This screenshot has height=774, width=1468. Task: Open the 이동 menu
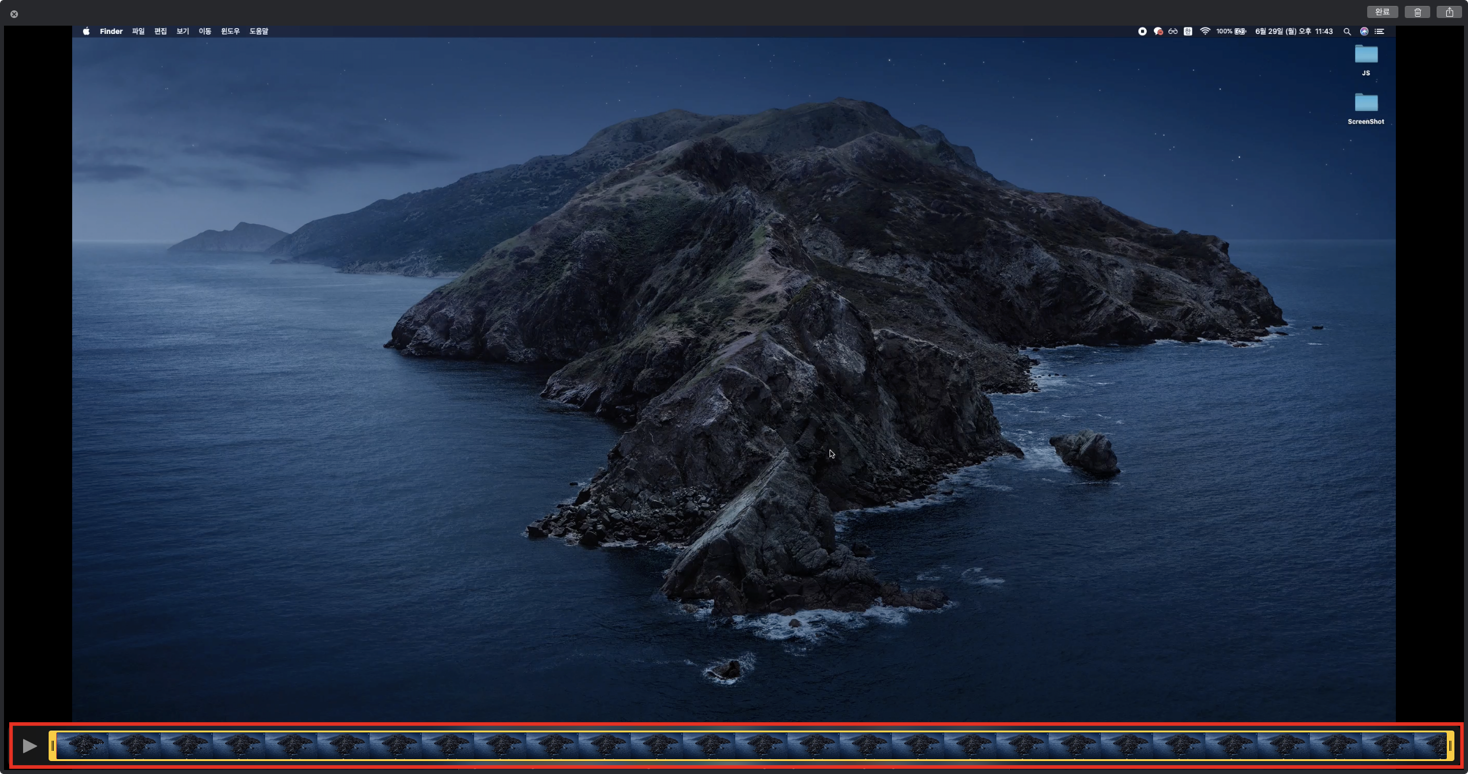coord(204,31)
